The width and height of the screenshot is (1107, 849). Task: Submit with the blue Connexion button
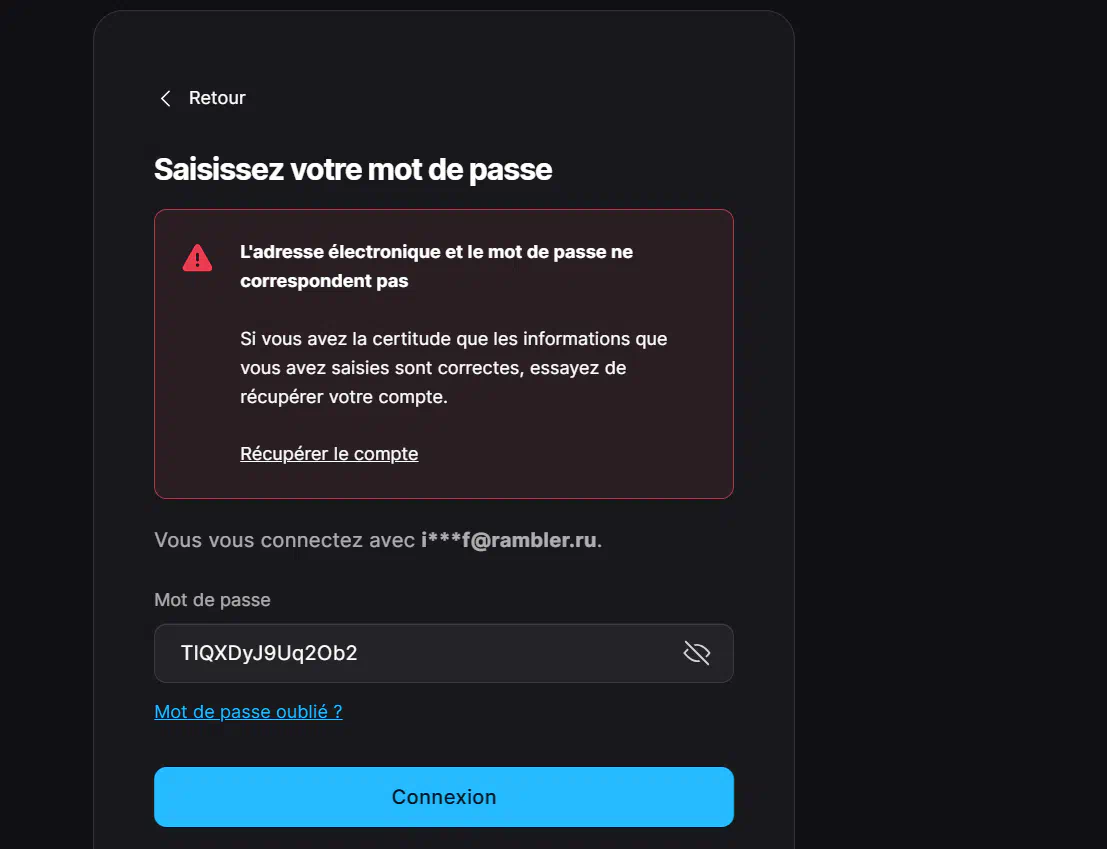tap(443, 797)
